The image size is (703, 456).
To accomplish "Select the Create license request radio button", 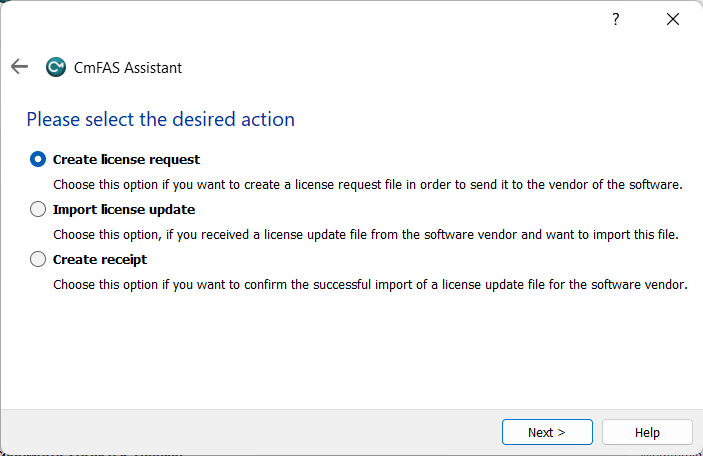I will (38, 159).
